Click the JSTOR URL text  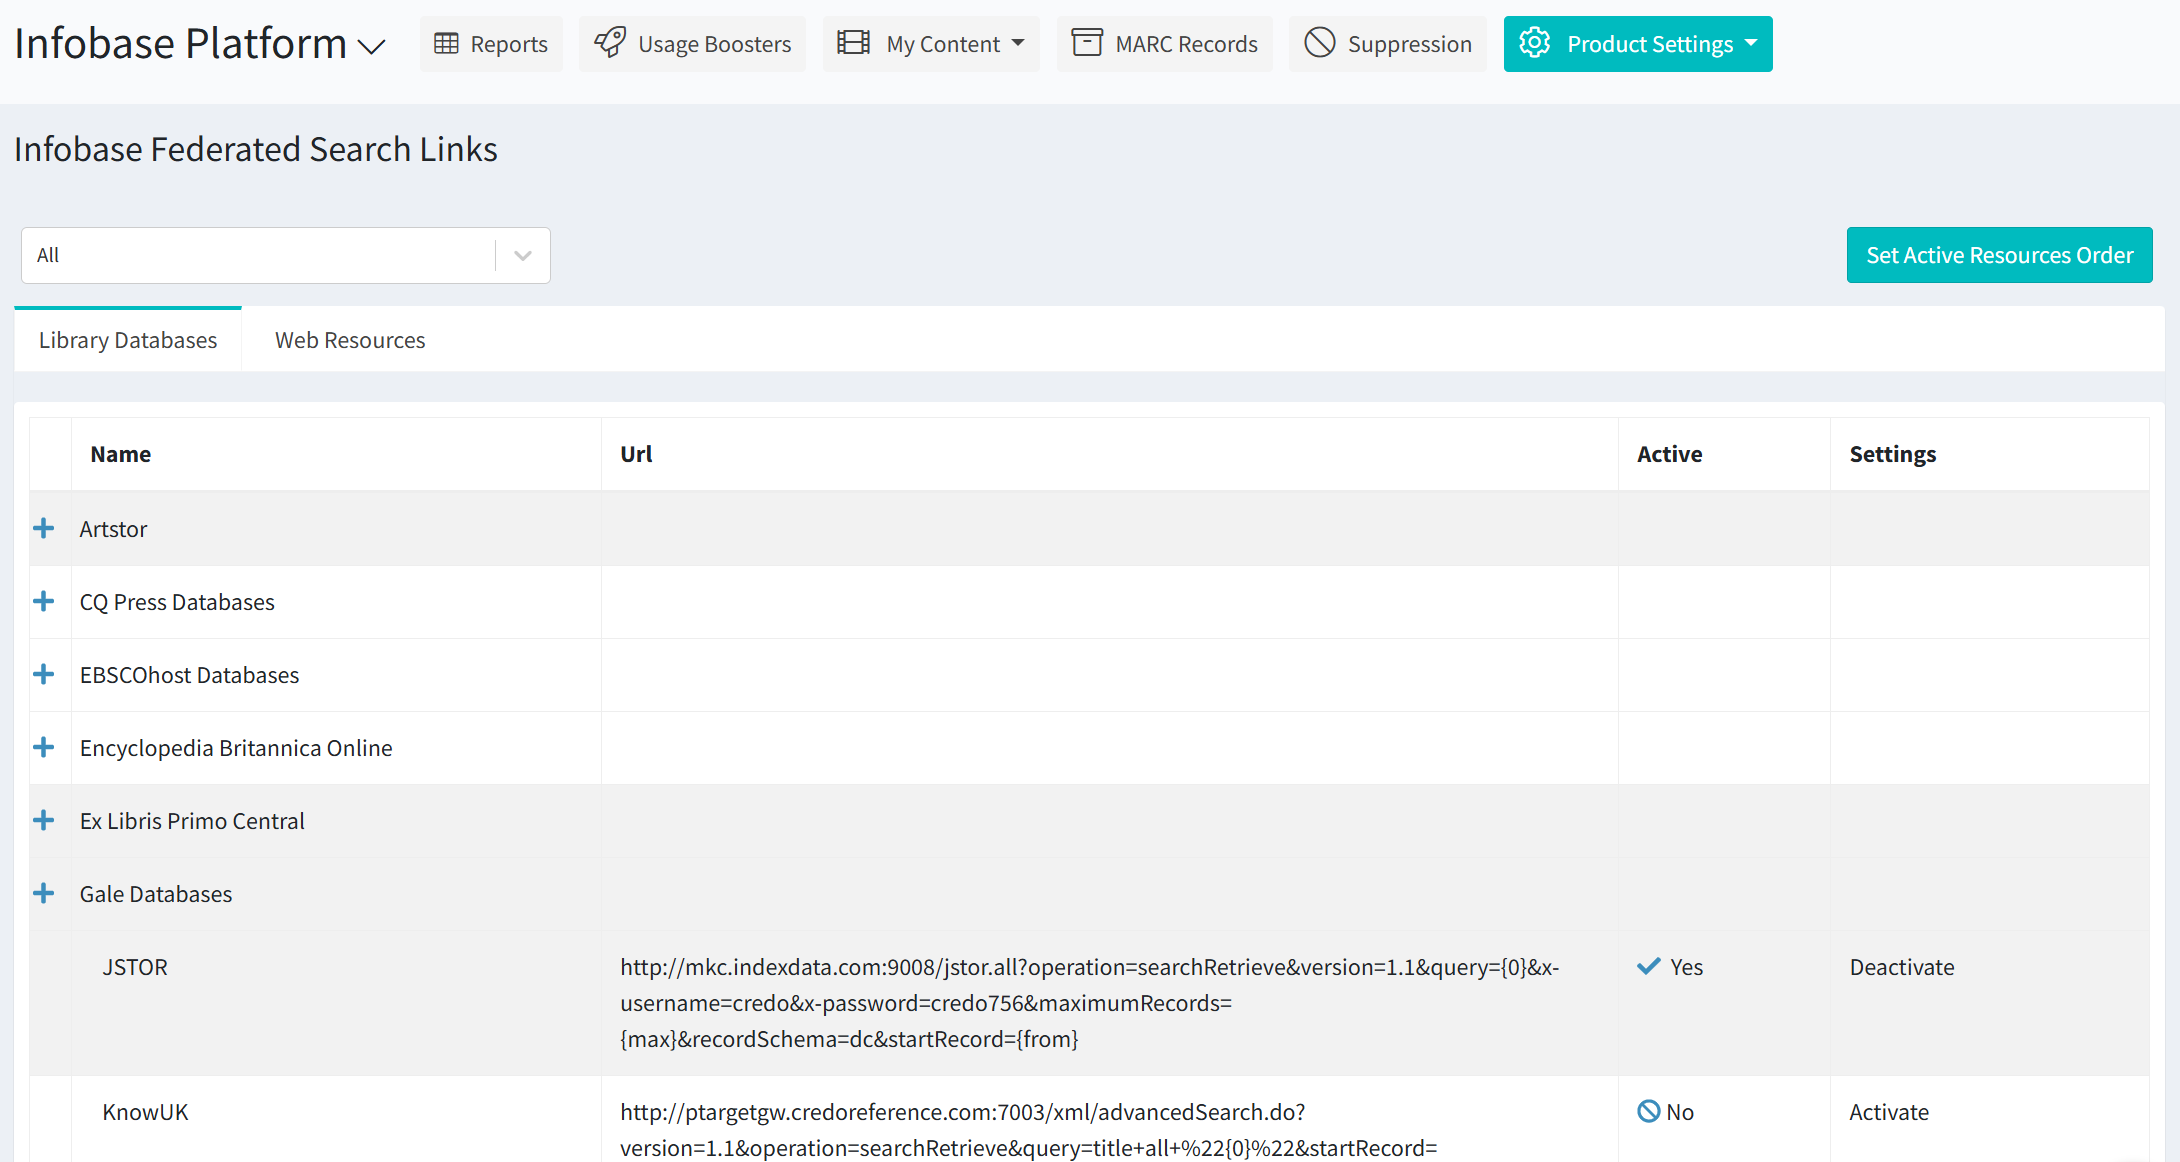(x=1090, y=1003)
